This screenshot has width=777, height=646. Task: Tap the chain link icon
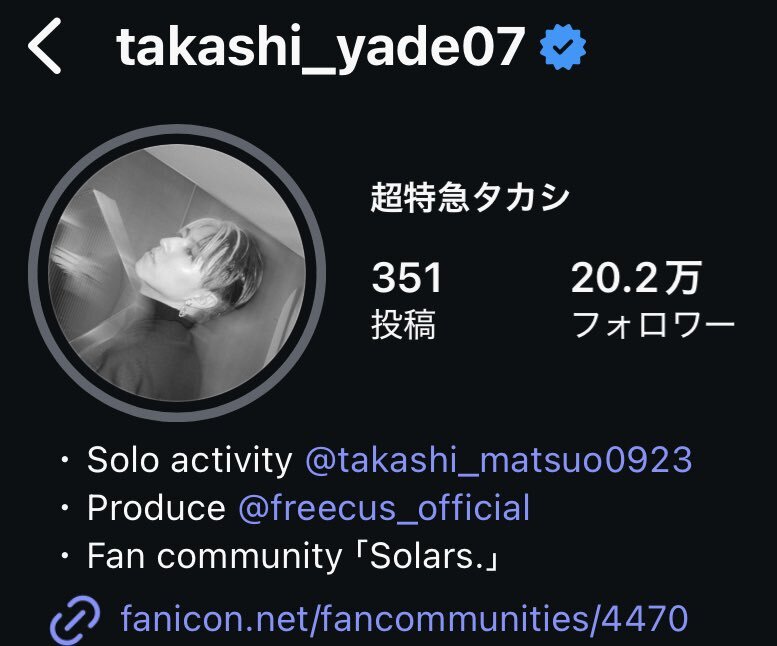tap(75, 620)
